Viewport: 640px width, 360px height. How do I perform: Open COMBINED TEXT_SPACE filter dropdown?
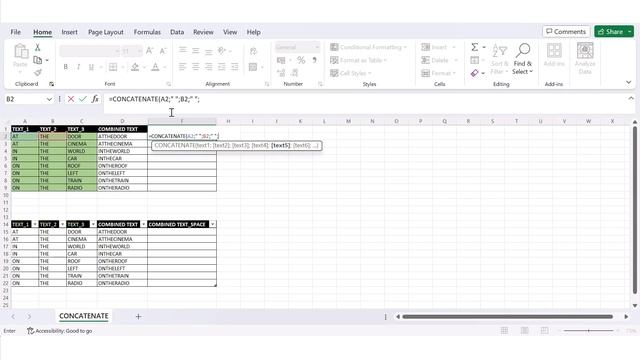[212, 224]
